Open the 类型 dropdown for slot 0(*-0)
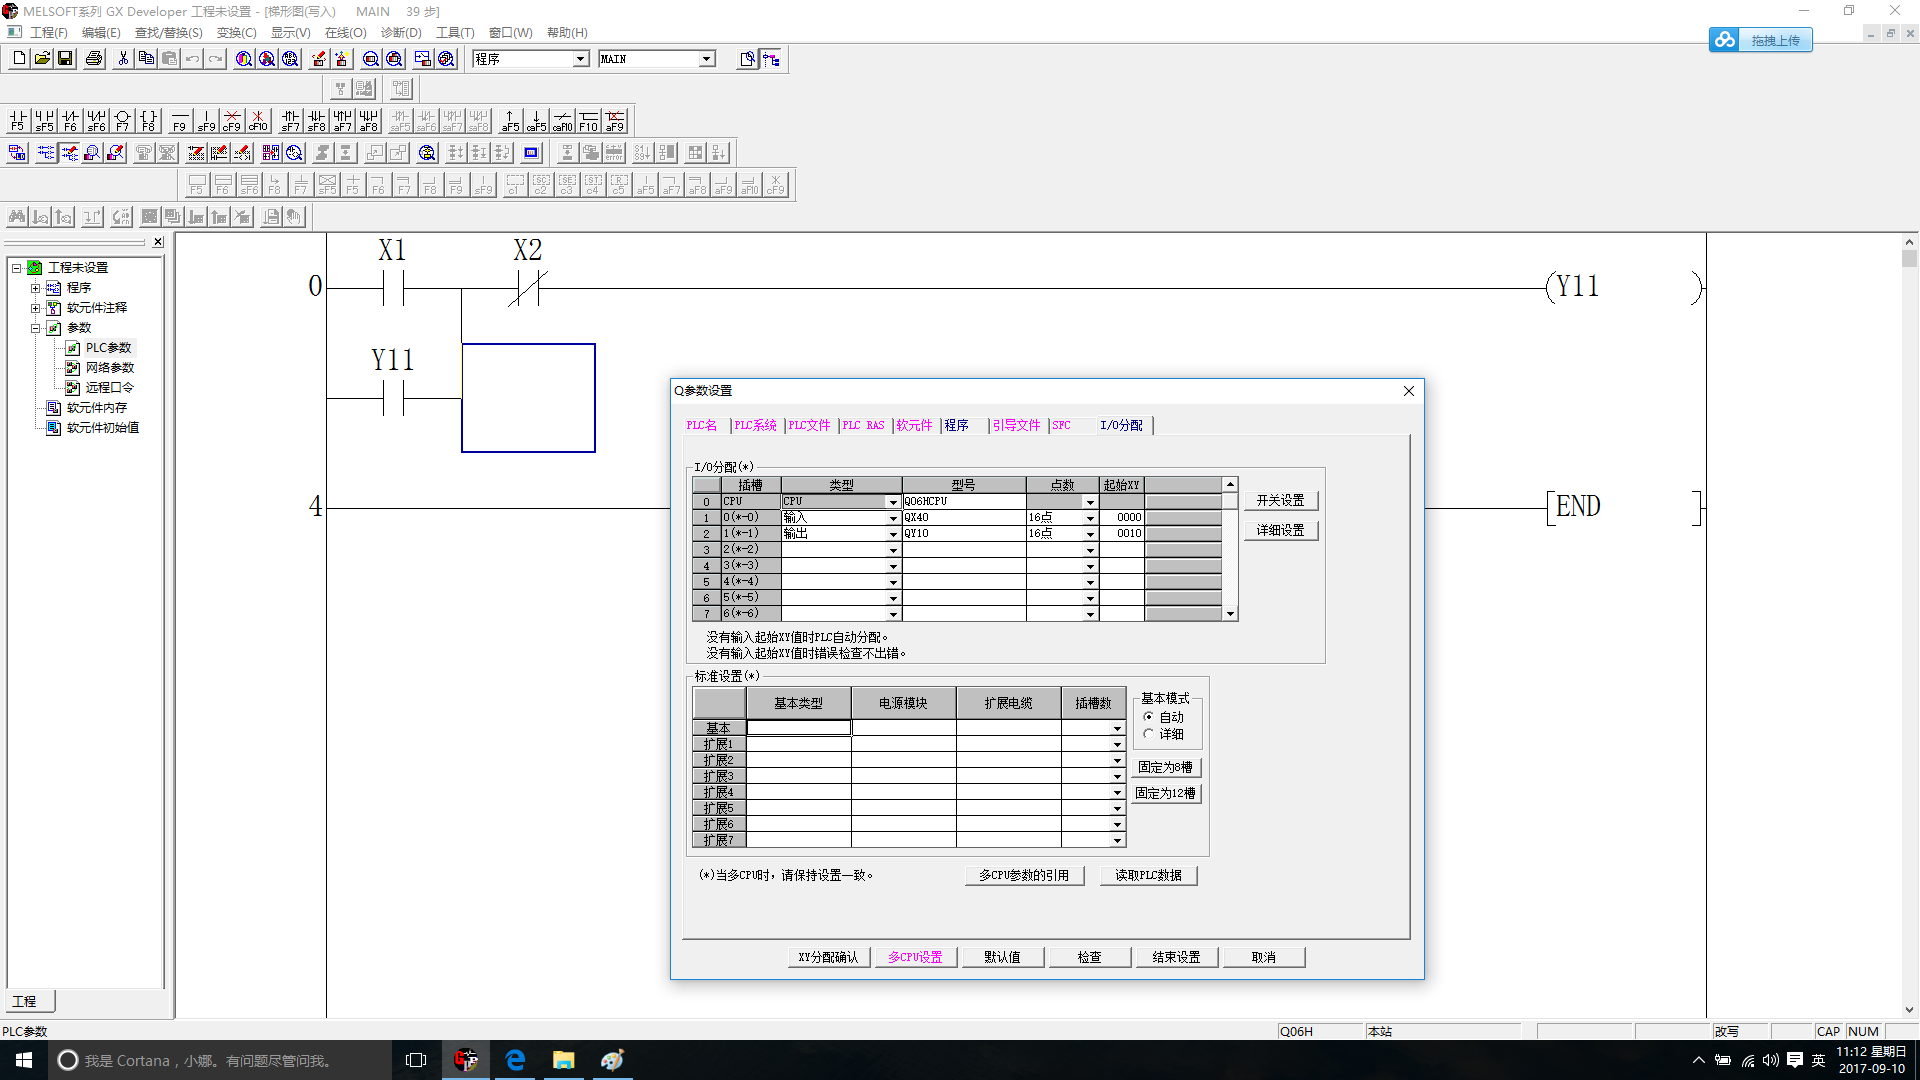 pyautogui.click(x=893, y=518)
